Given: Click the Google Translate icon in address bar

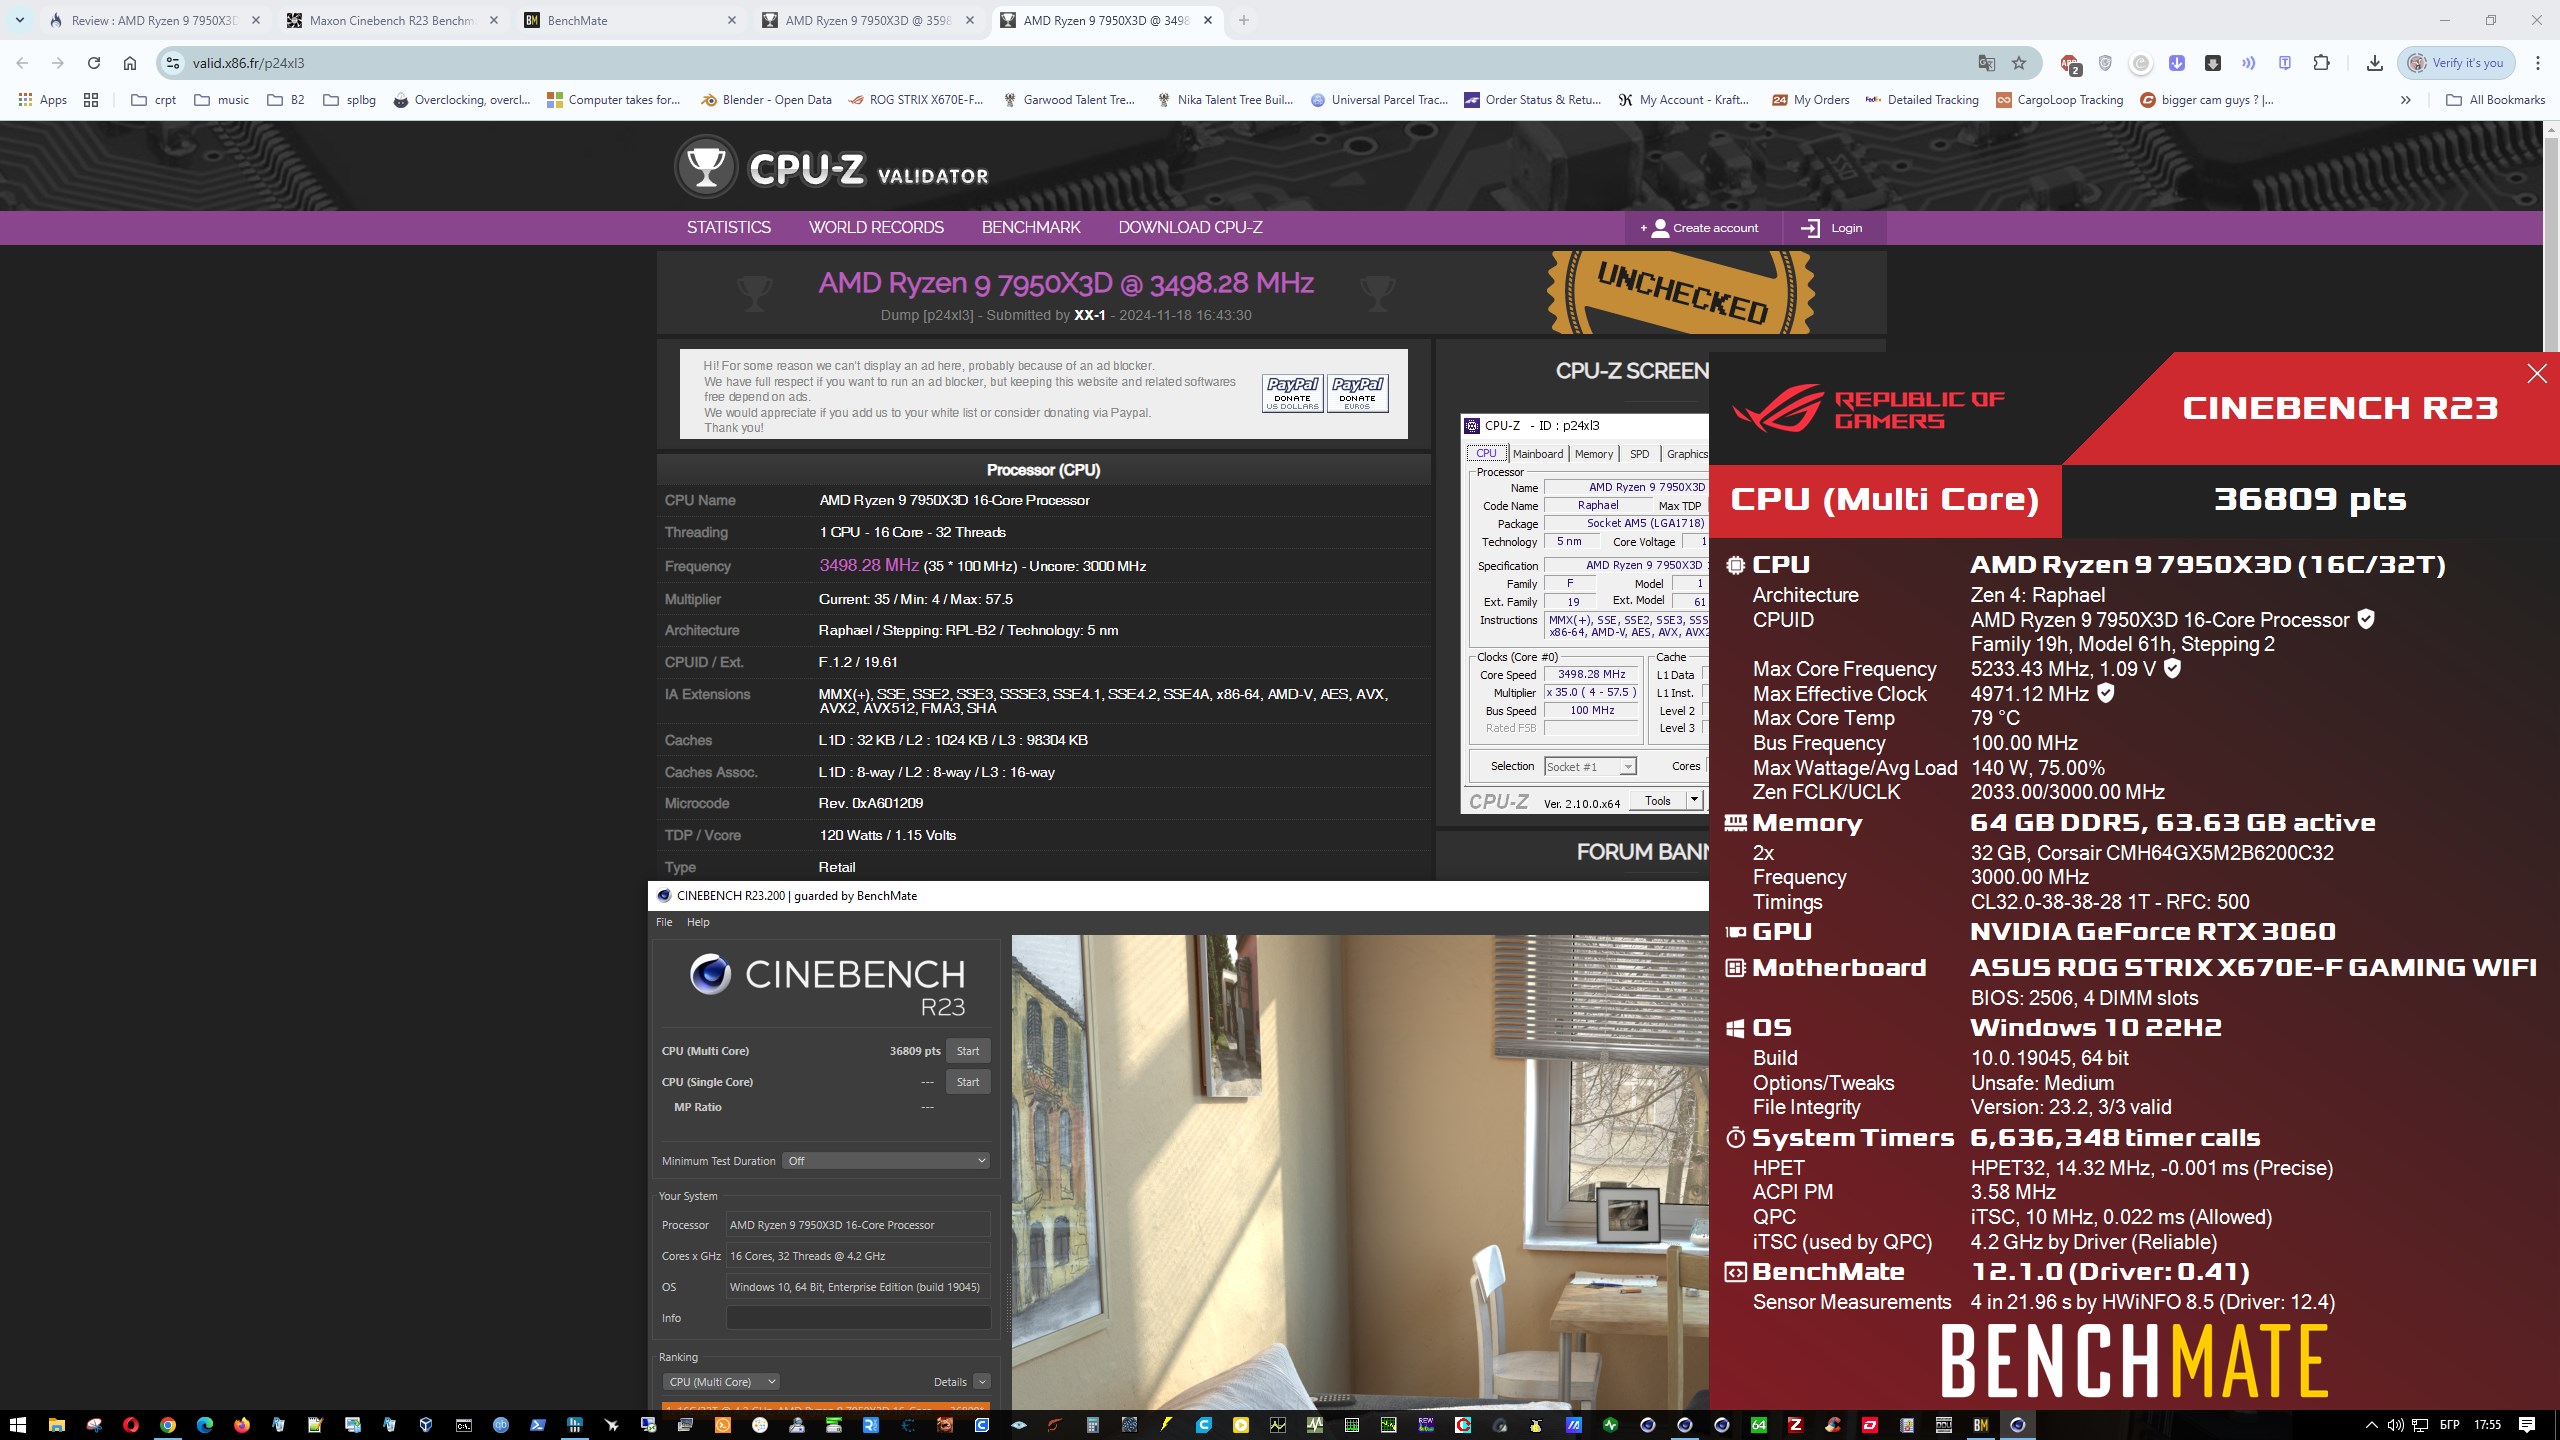Looking at the screenshot, I should 1986,63.
